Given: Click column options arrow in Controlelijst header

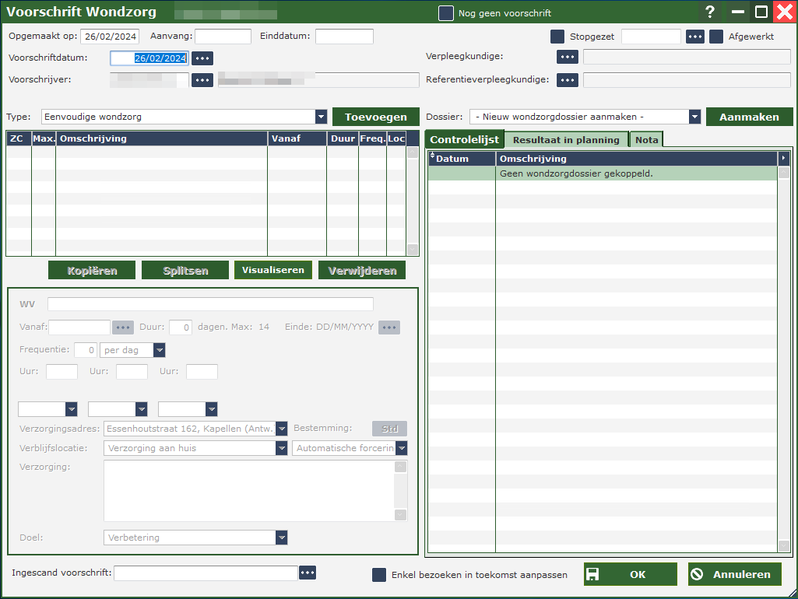Looking at the screenshot, I should click(784, 158).
